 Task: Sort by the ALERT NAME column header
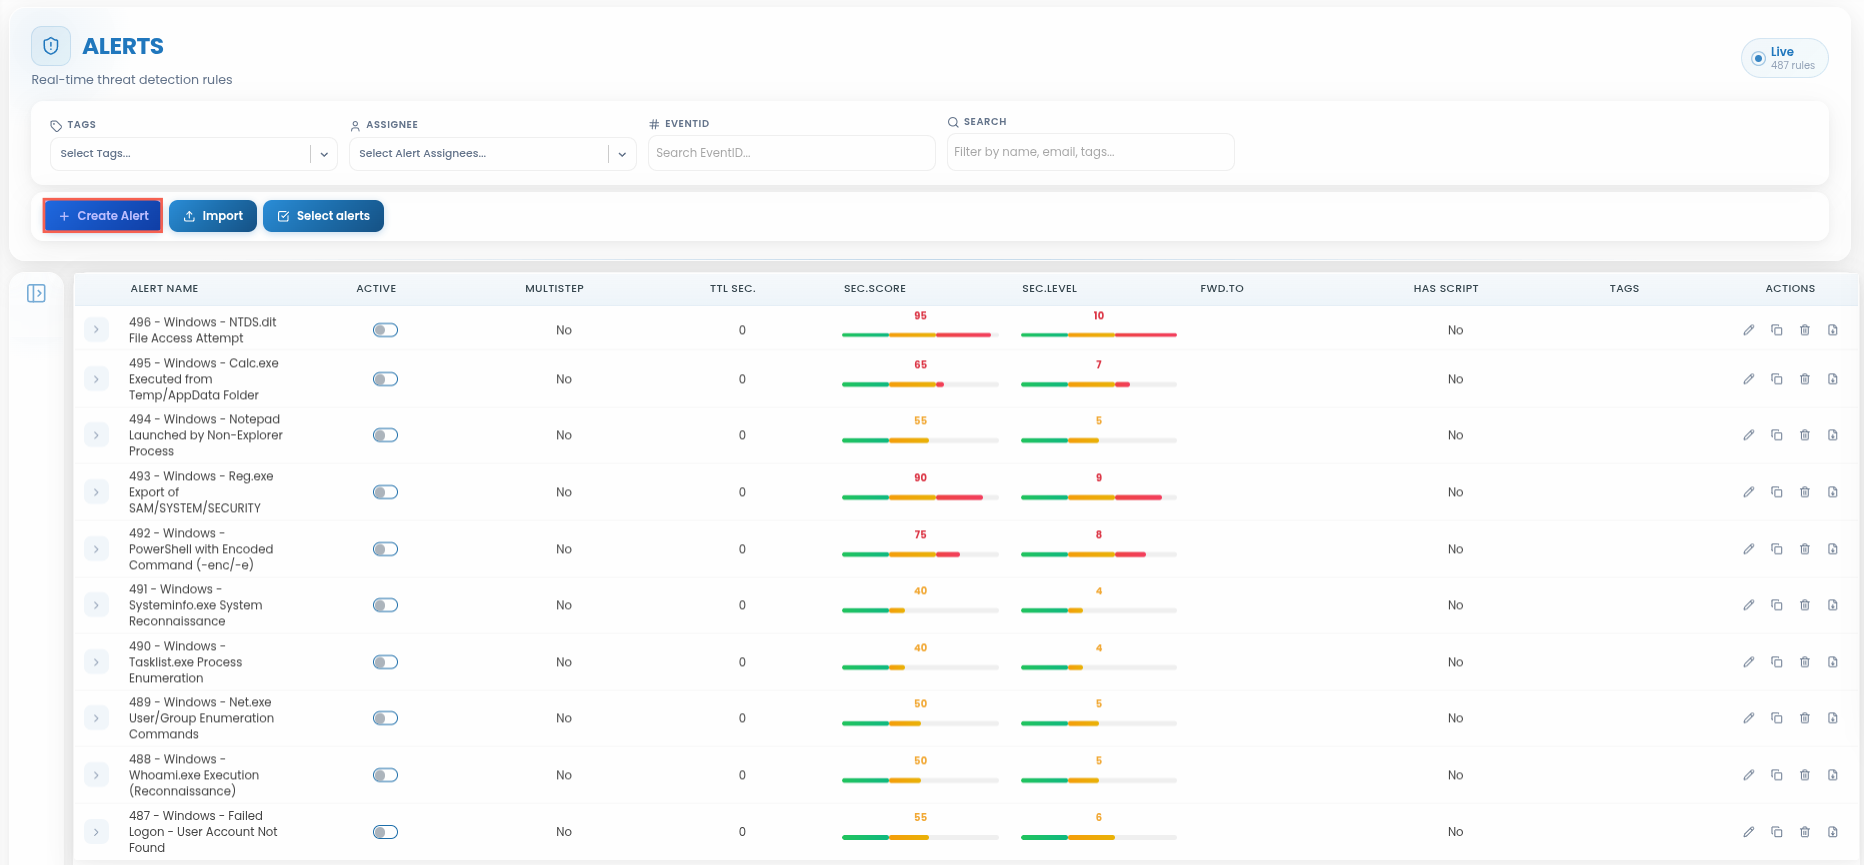[164, 288]
